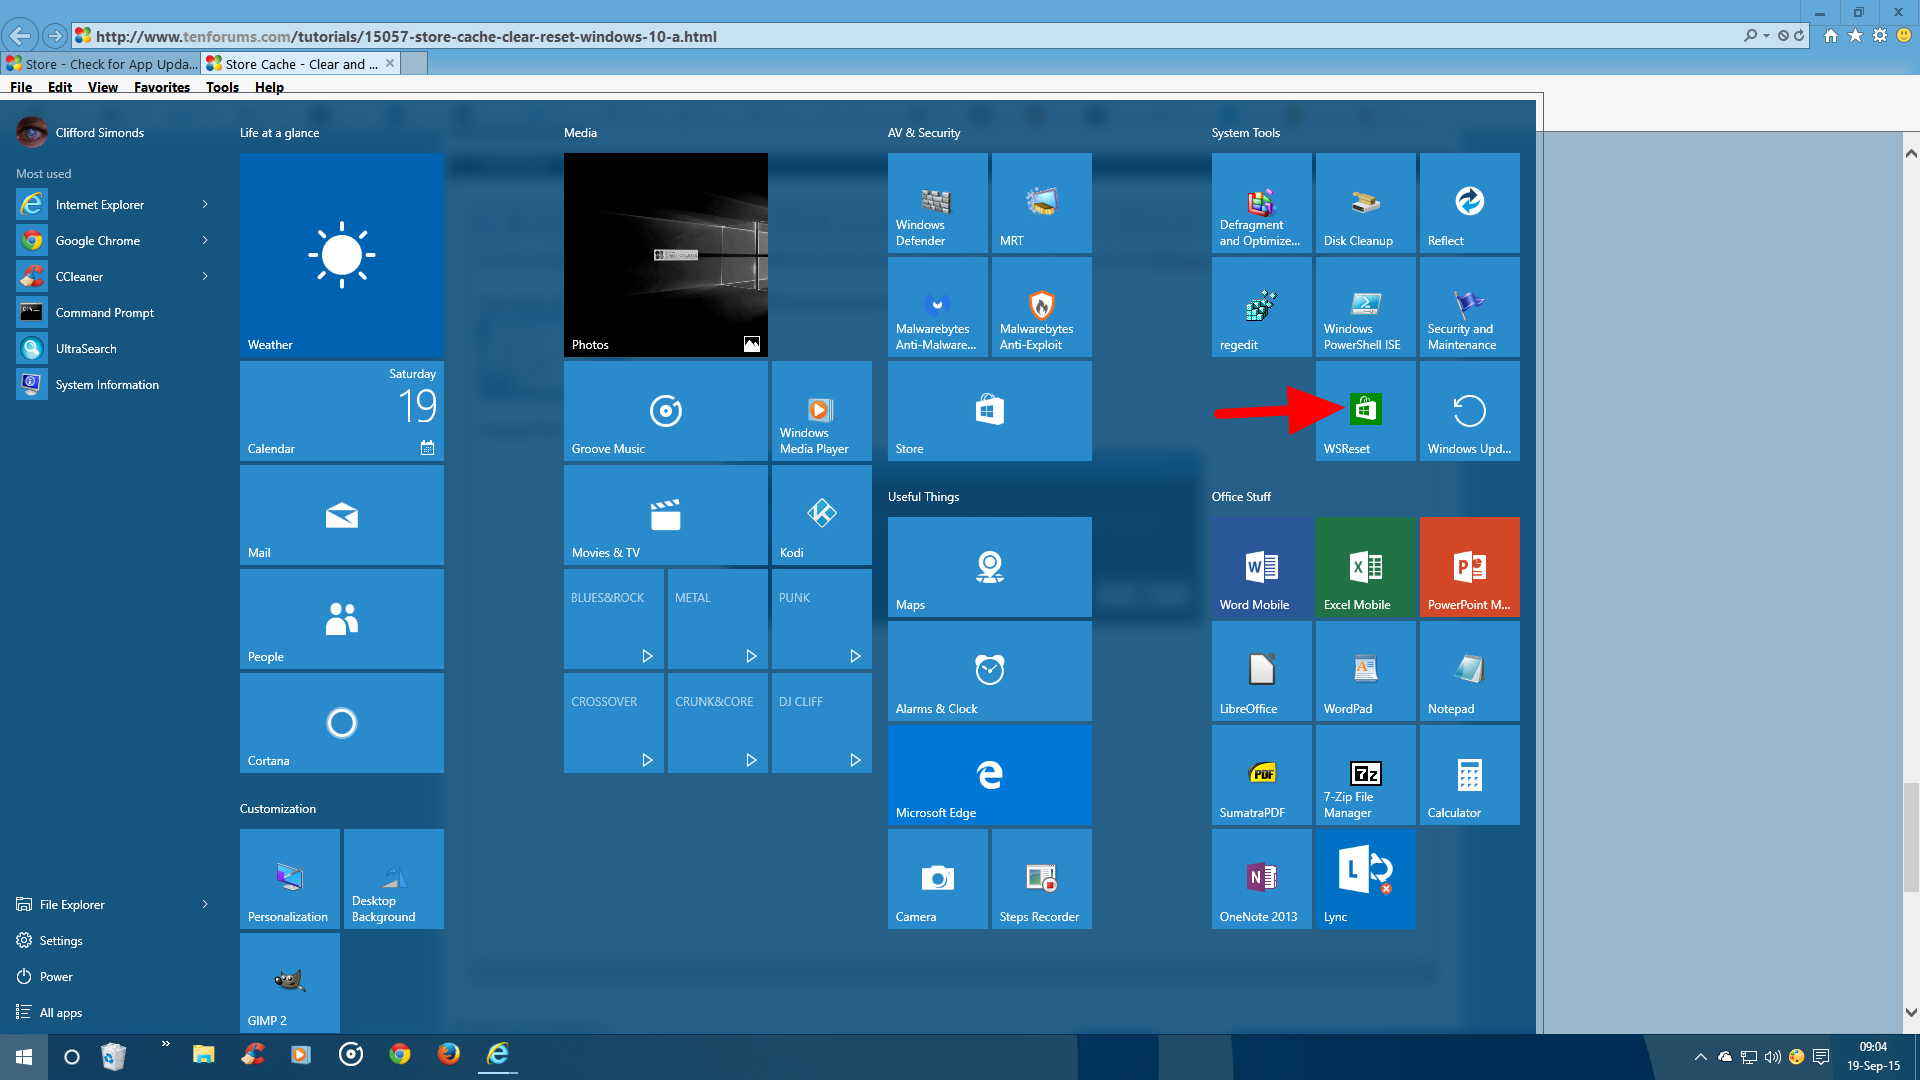Open the WSReset tile
The width and height of the screenshot is (1920, 1080).
click(x=1365, y=411)
